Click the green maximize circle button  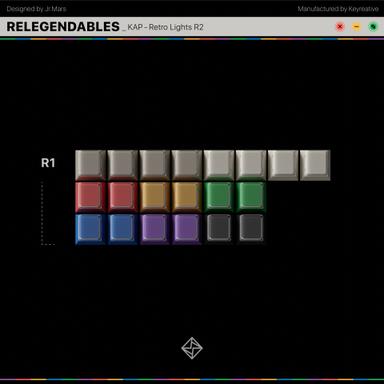click(x=373, y=27)
